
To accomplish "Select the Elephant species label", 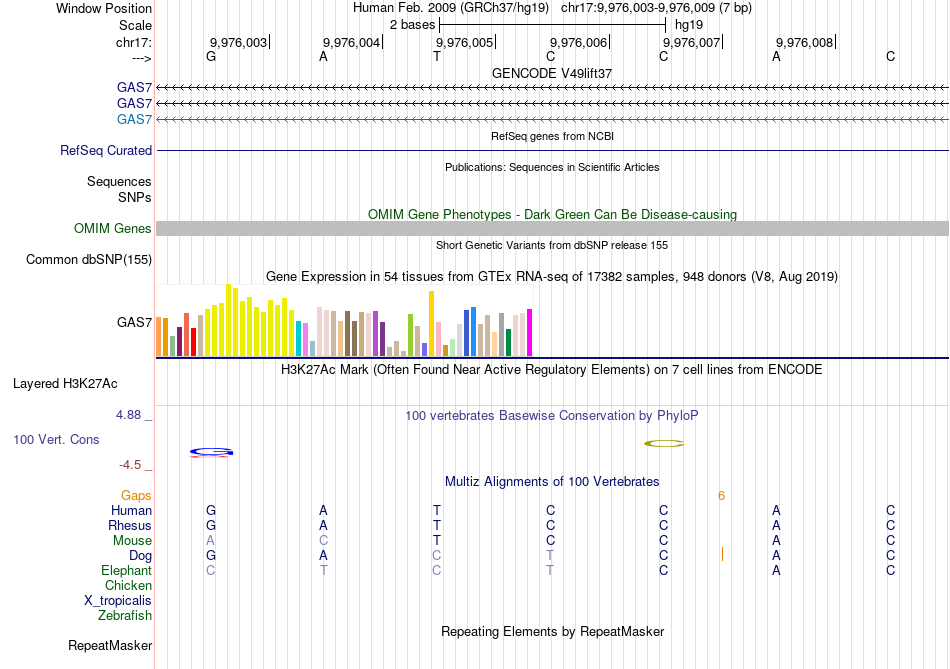I will [x=127, y=571].
